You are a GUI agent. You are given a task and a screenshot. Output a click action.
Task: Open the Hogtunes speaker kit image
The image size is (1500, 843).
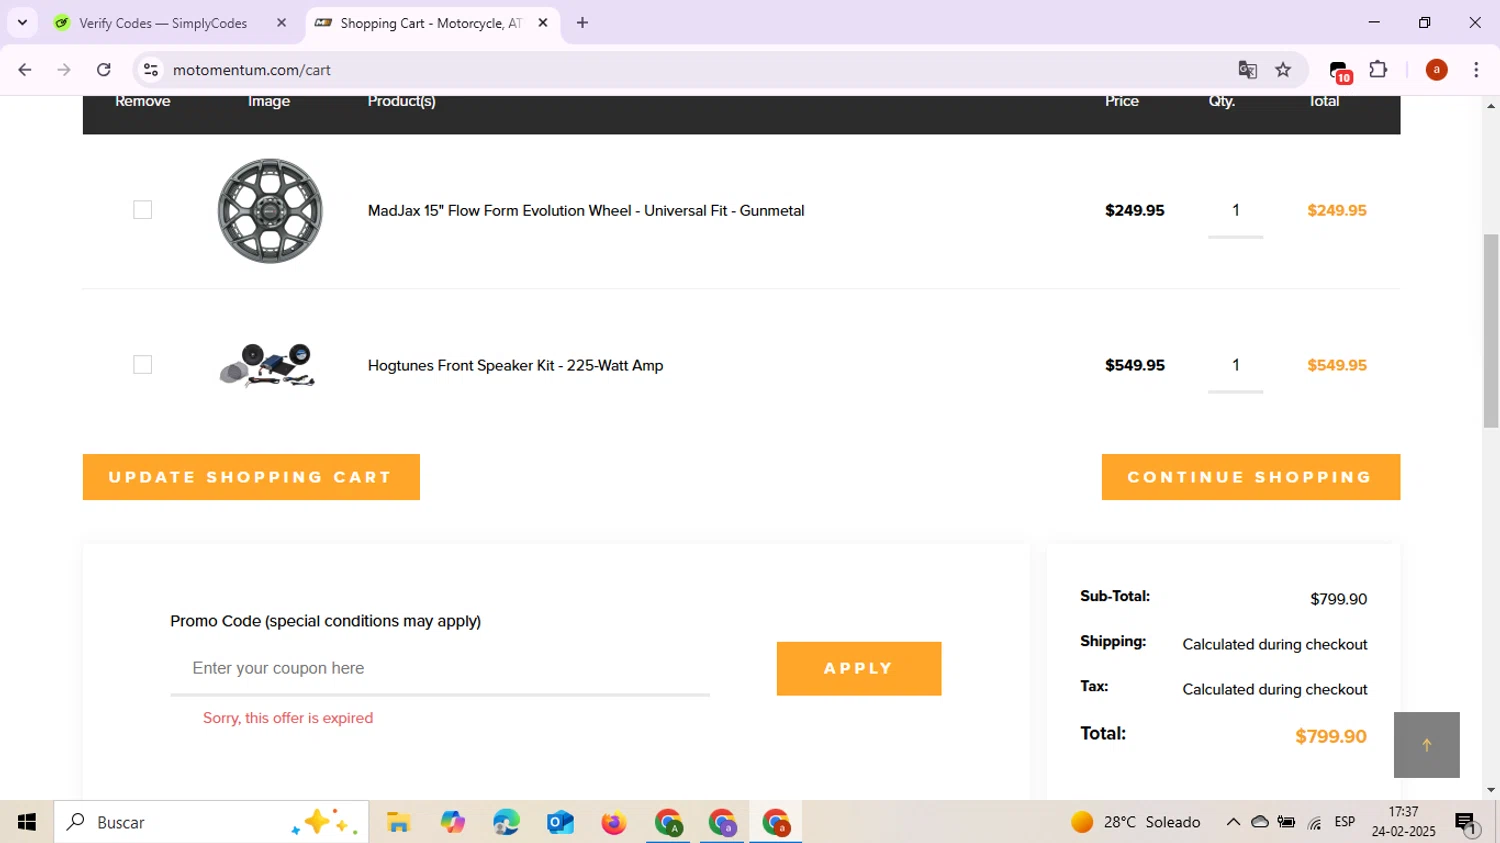click(x=268, y=365)
